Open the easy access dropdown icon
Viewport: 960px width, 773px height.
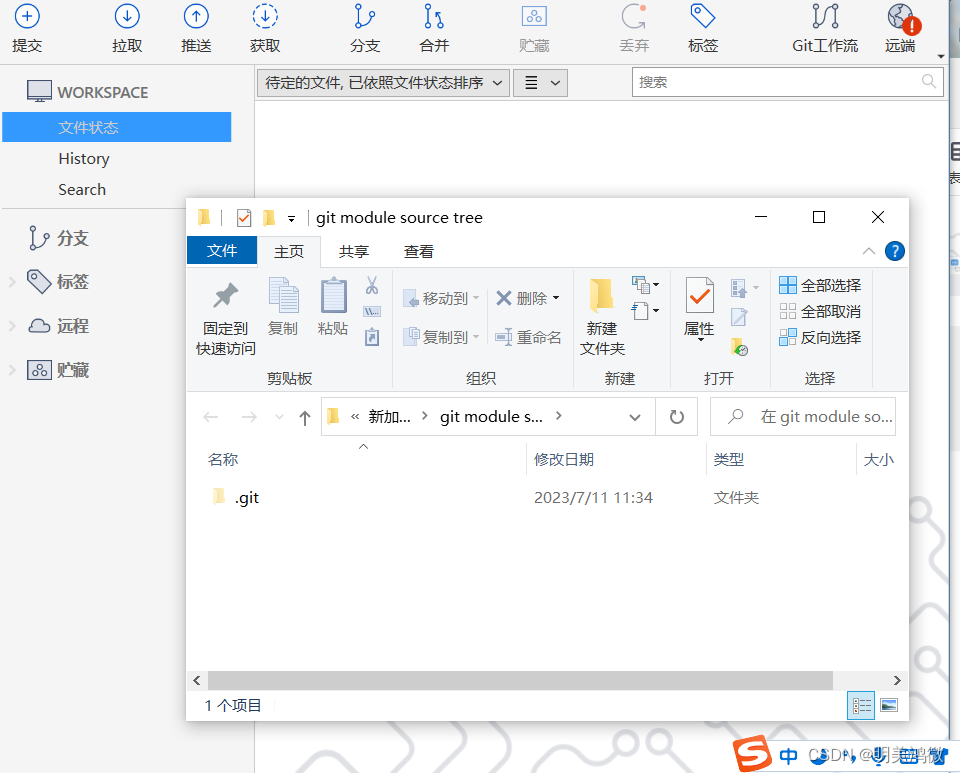(645, 311)
